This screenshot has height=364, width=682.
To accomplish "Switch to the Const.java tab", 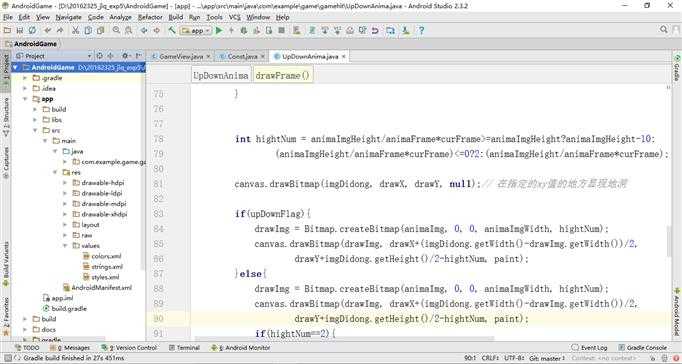I will (x=242, y=57).
